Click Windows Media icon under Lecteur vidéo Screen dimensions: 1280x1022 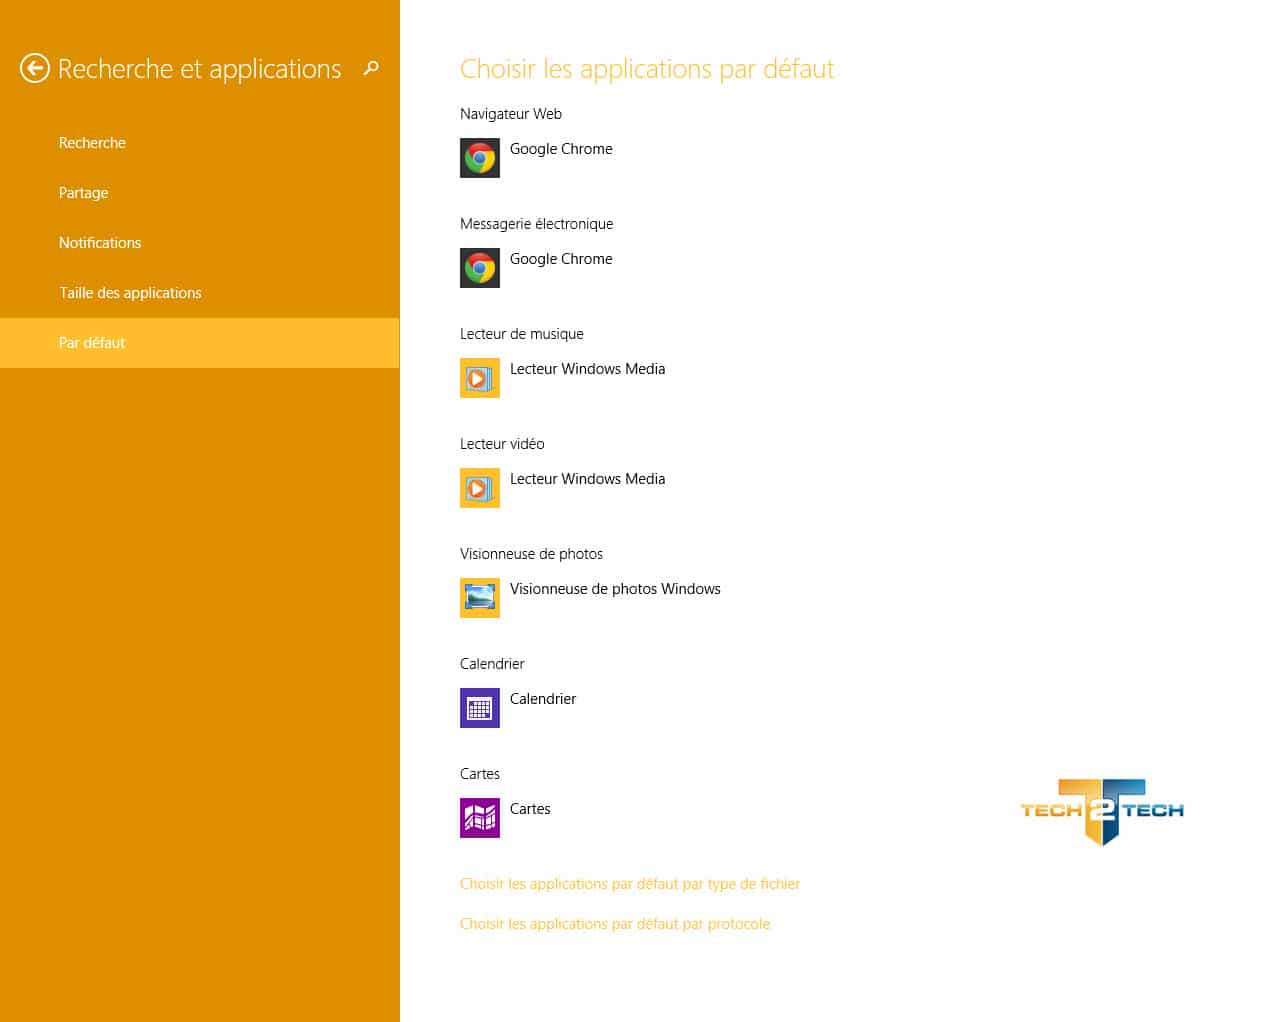[480, 488]
